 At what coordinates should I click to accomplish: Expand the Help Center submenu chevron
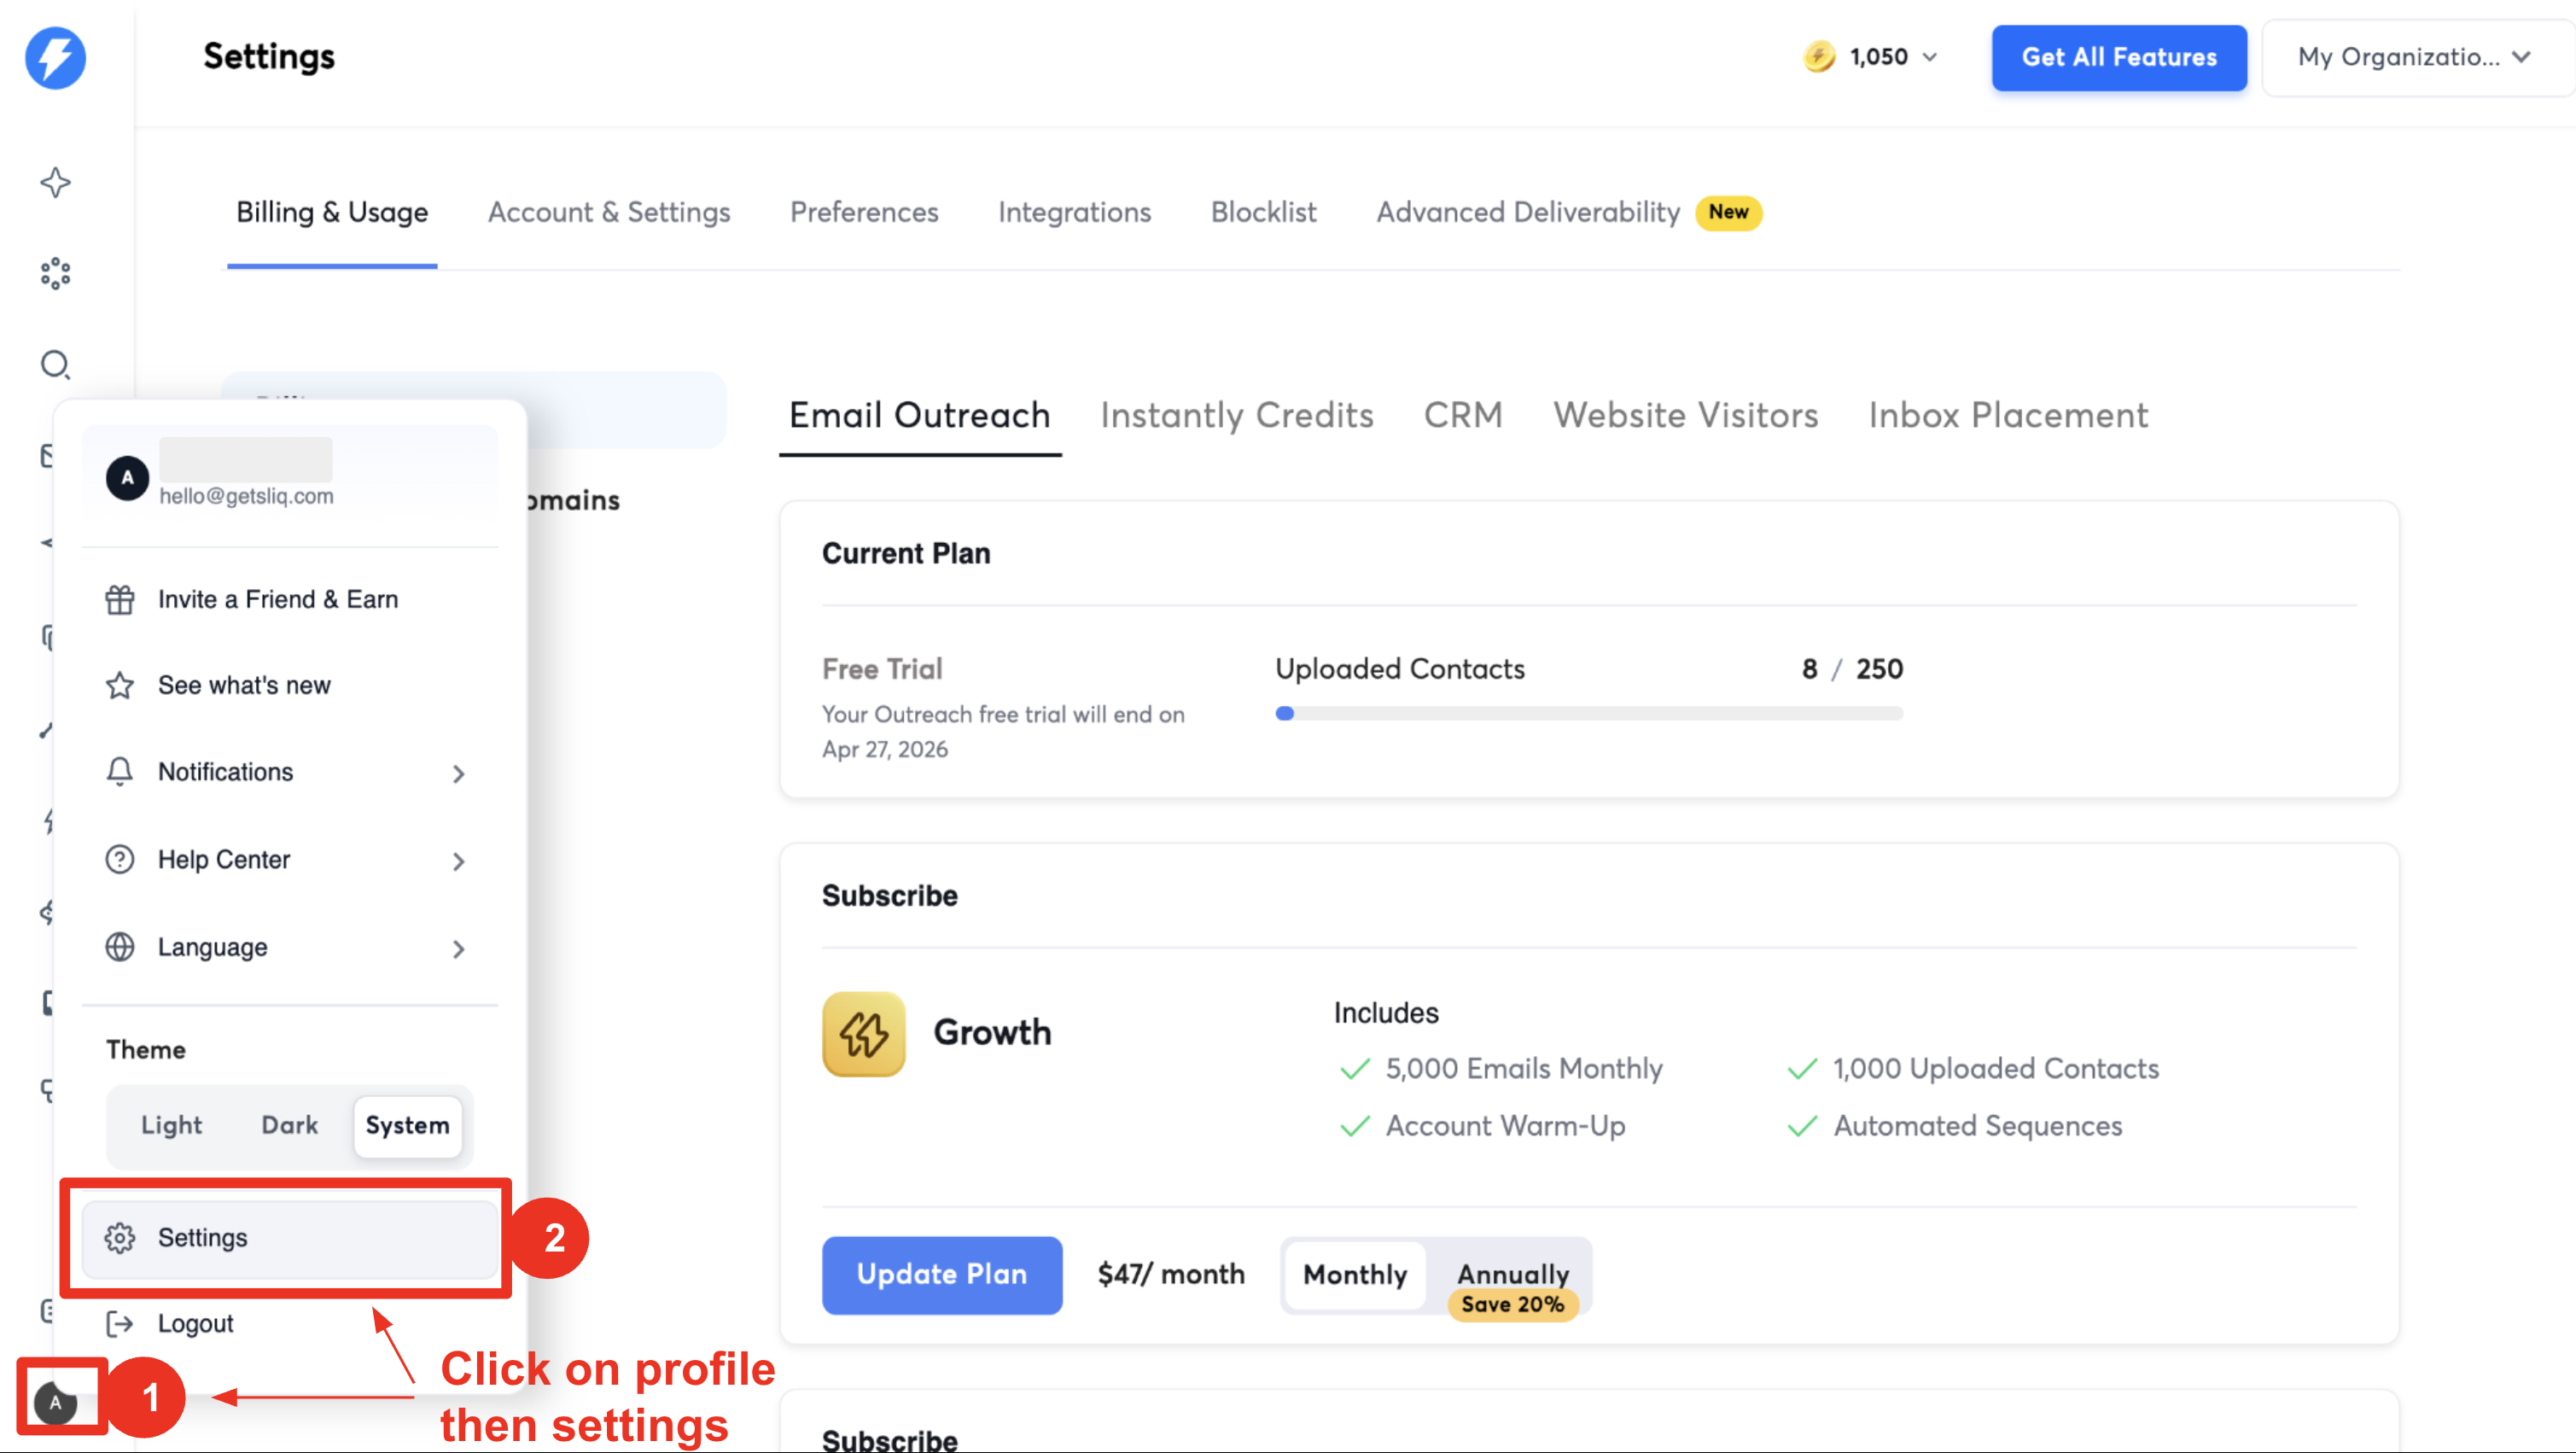coord(459,860)
